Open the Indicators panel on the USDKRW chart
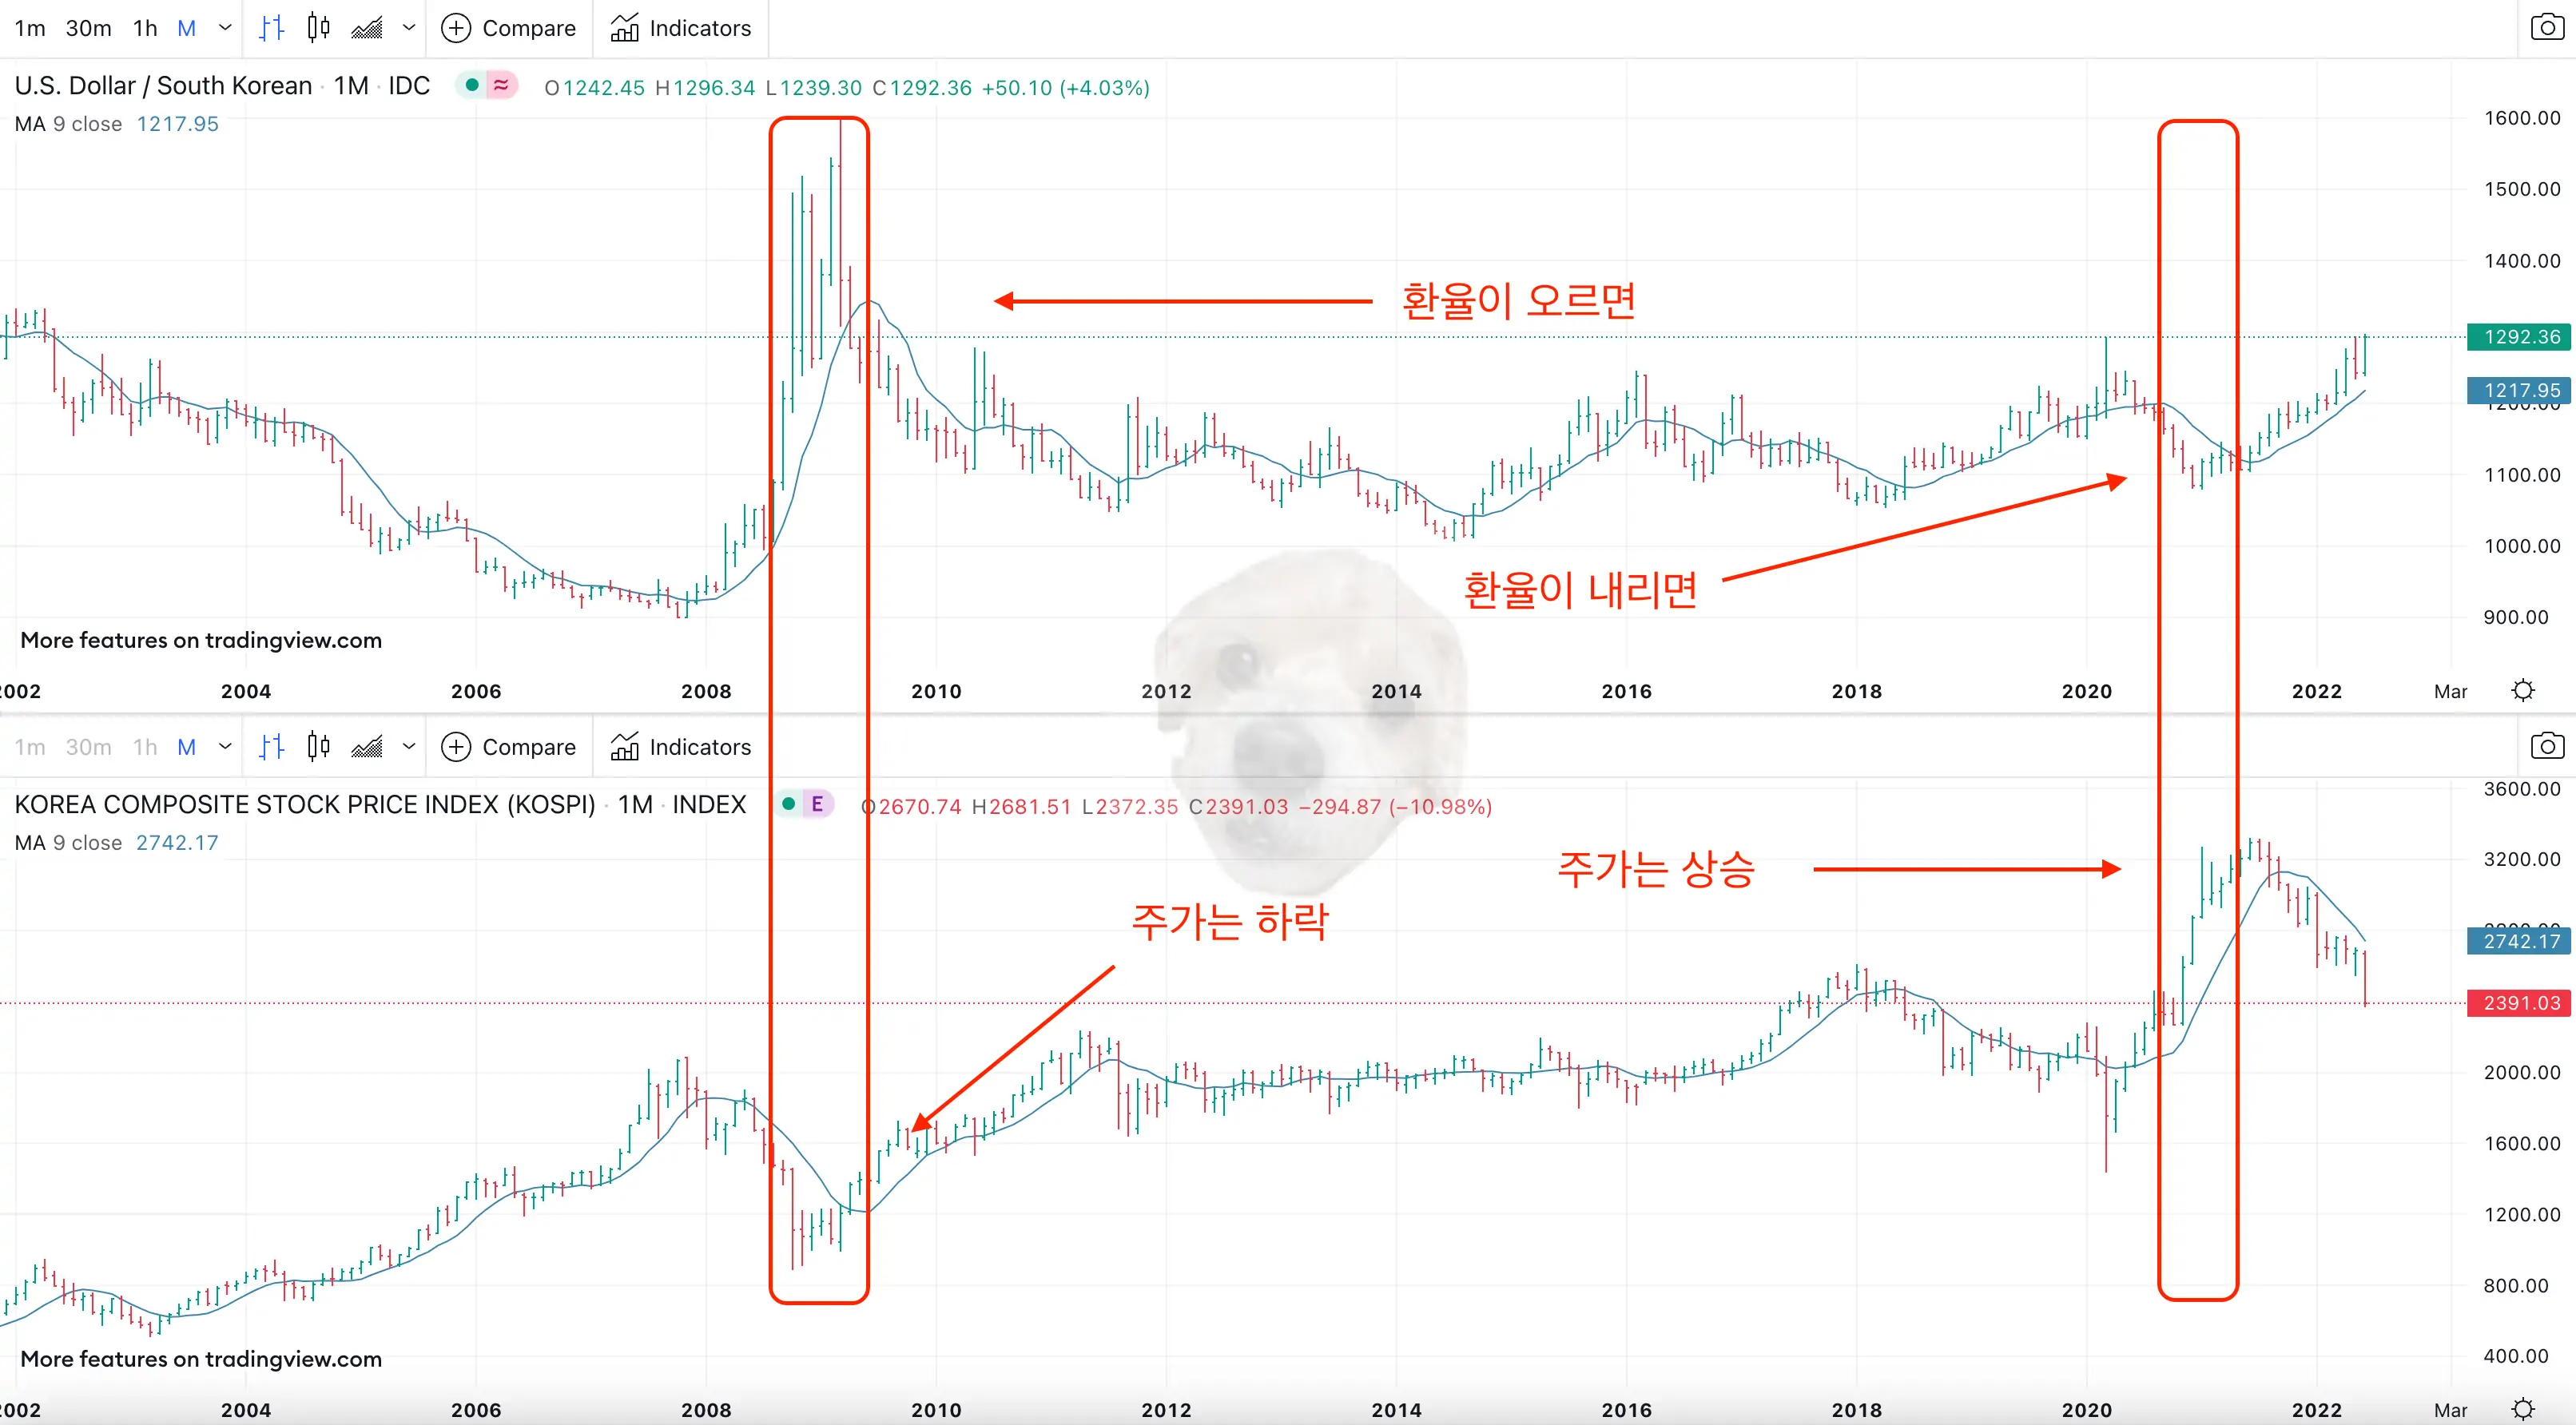This screenshot has height=1425, width=2576. (x=680, y=27)
